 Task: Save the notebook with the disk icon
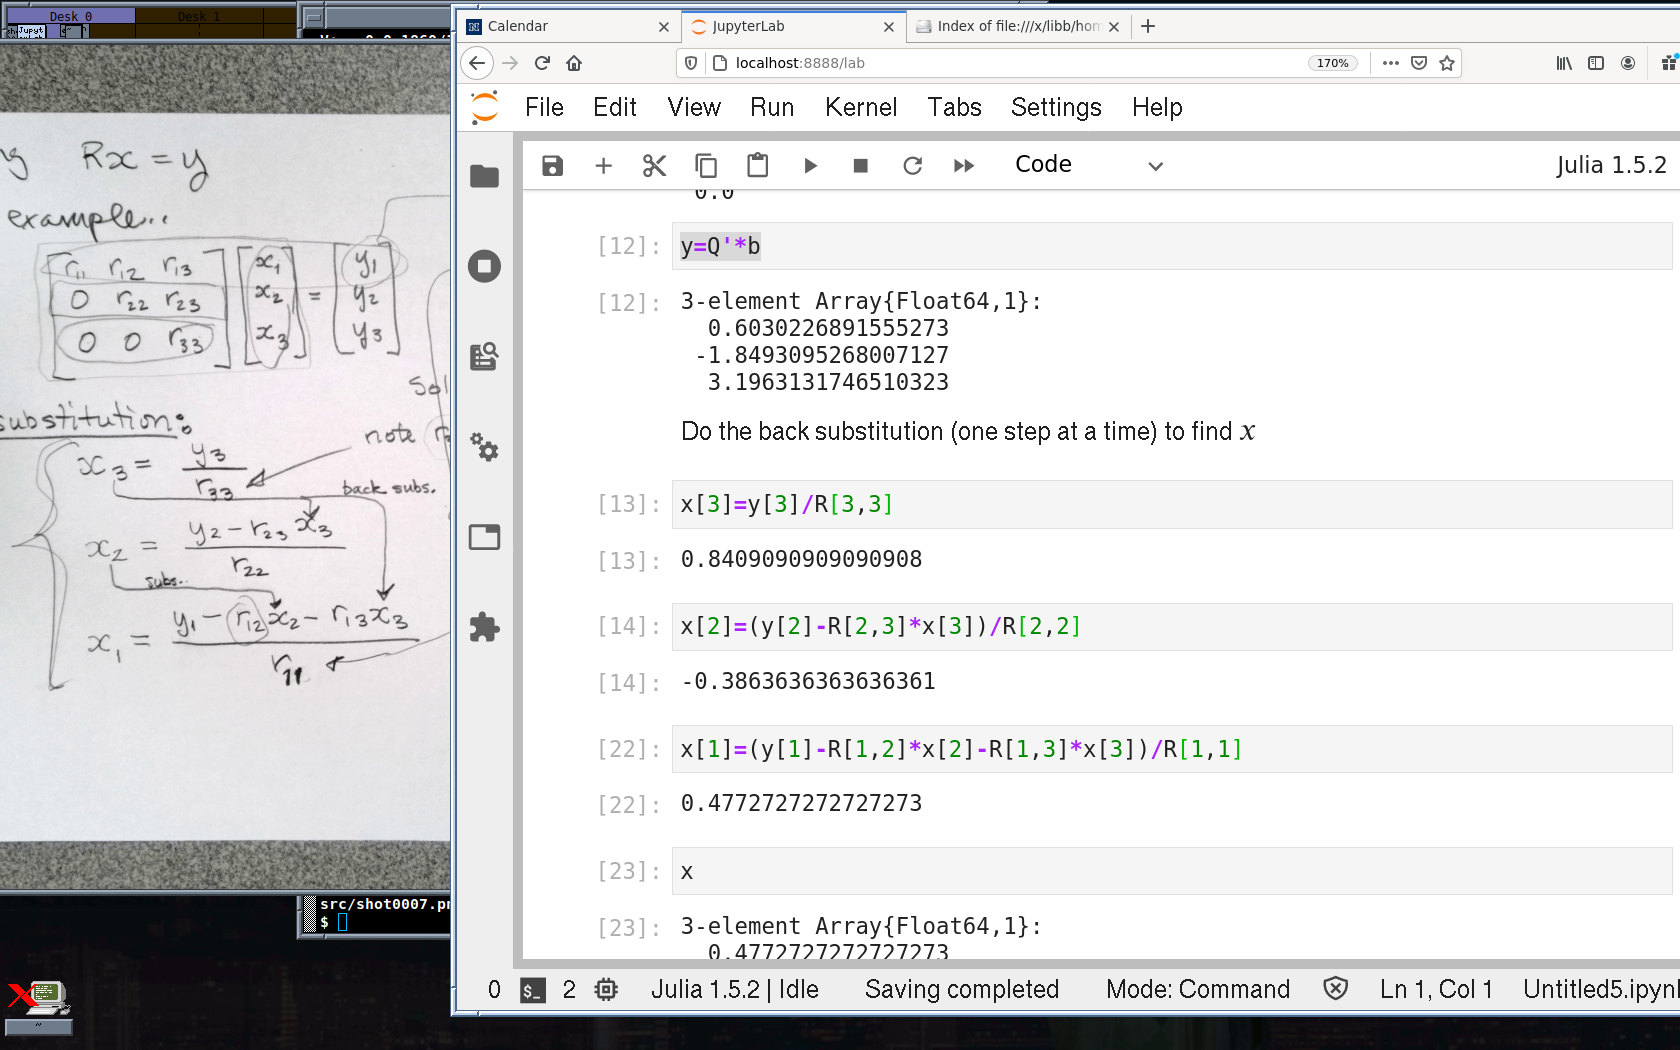point(552,166)
